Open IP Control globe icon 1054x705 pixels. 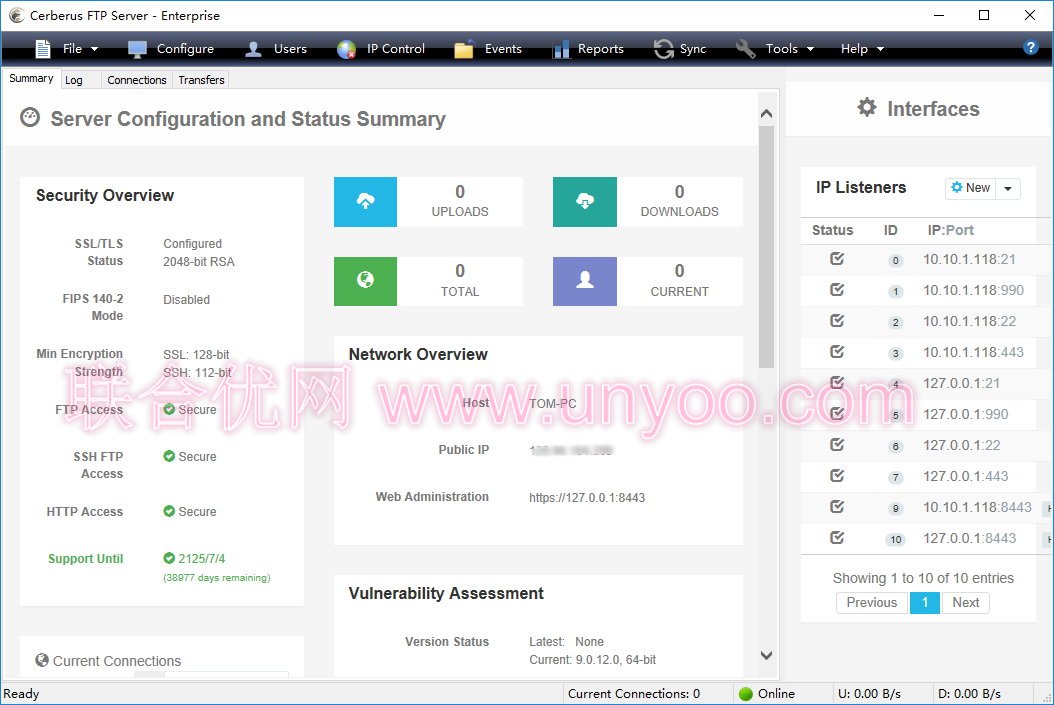tap(347, 49)
